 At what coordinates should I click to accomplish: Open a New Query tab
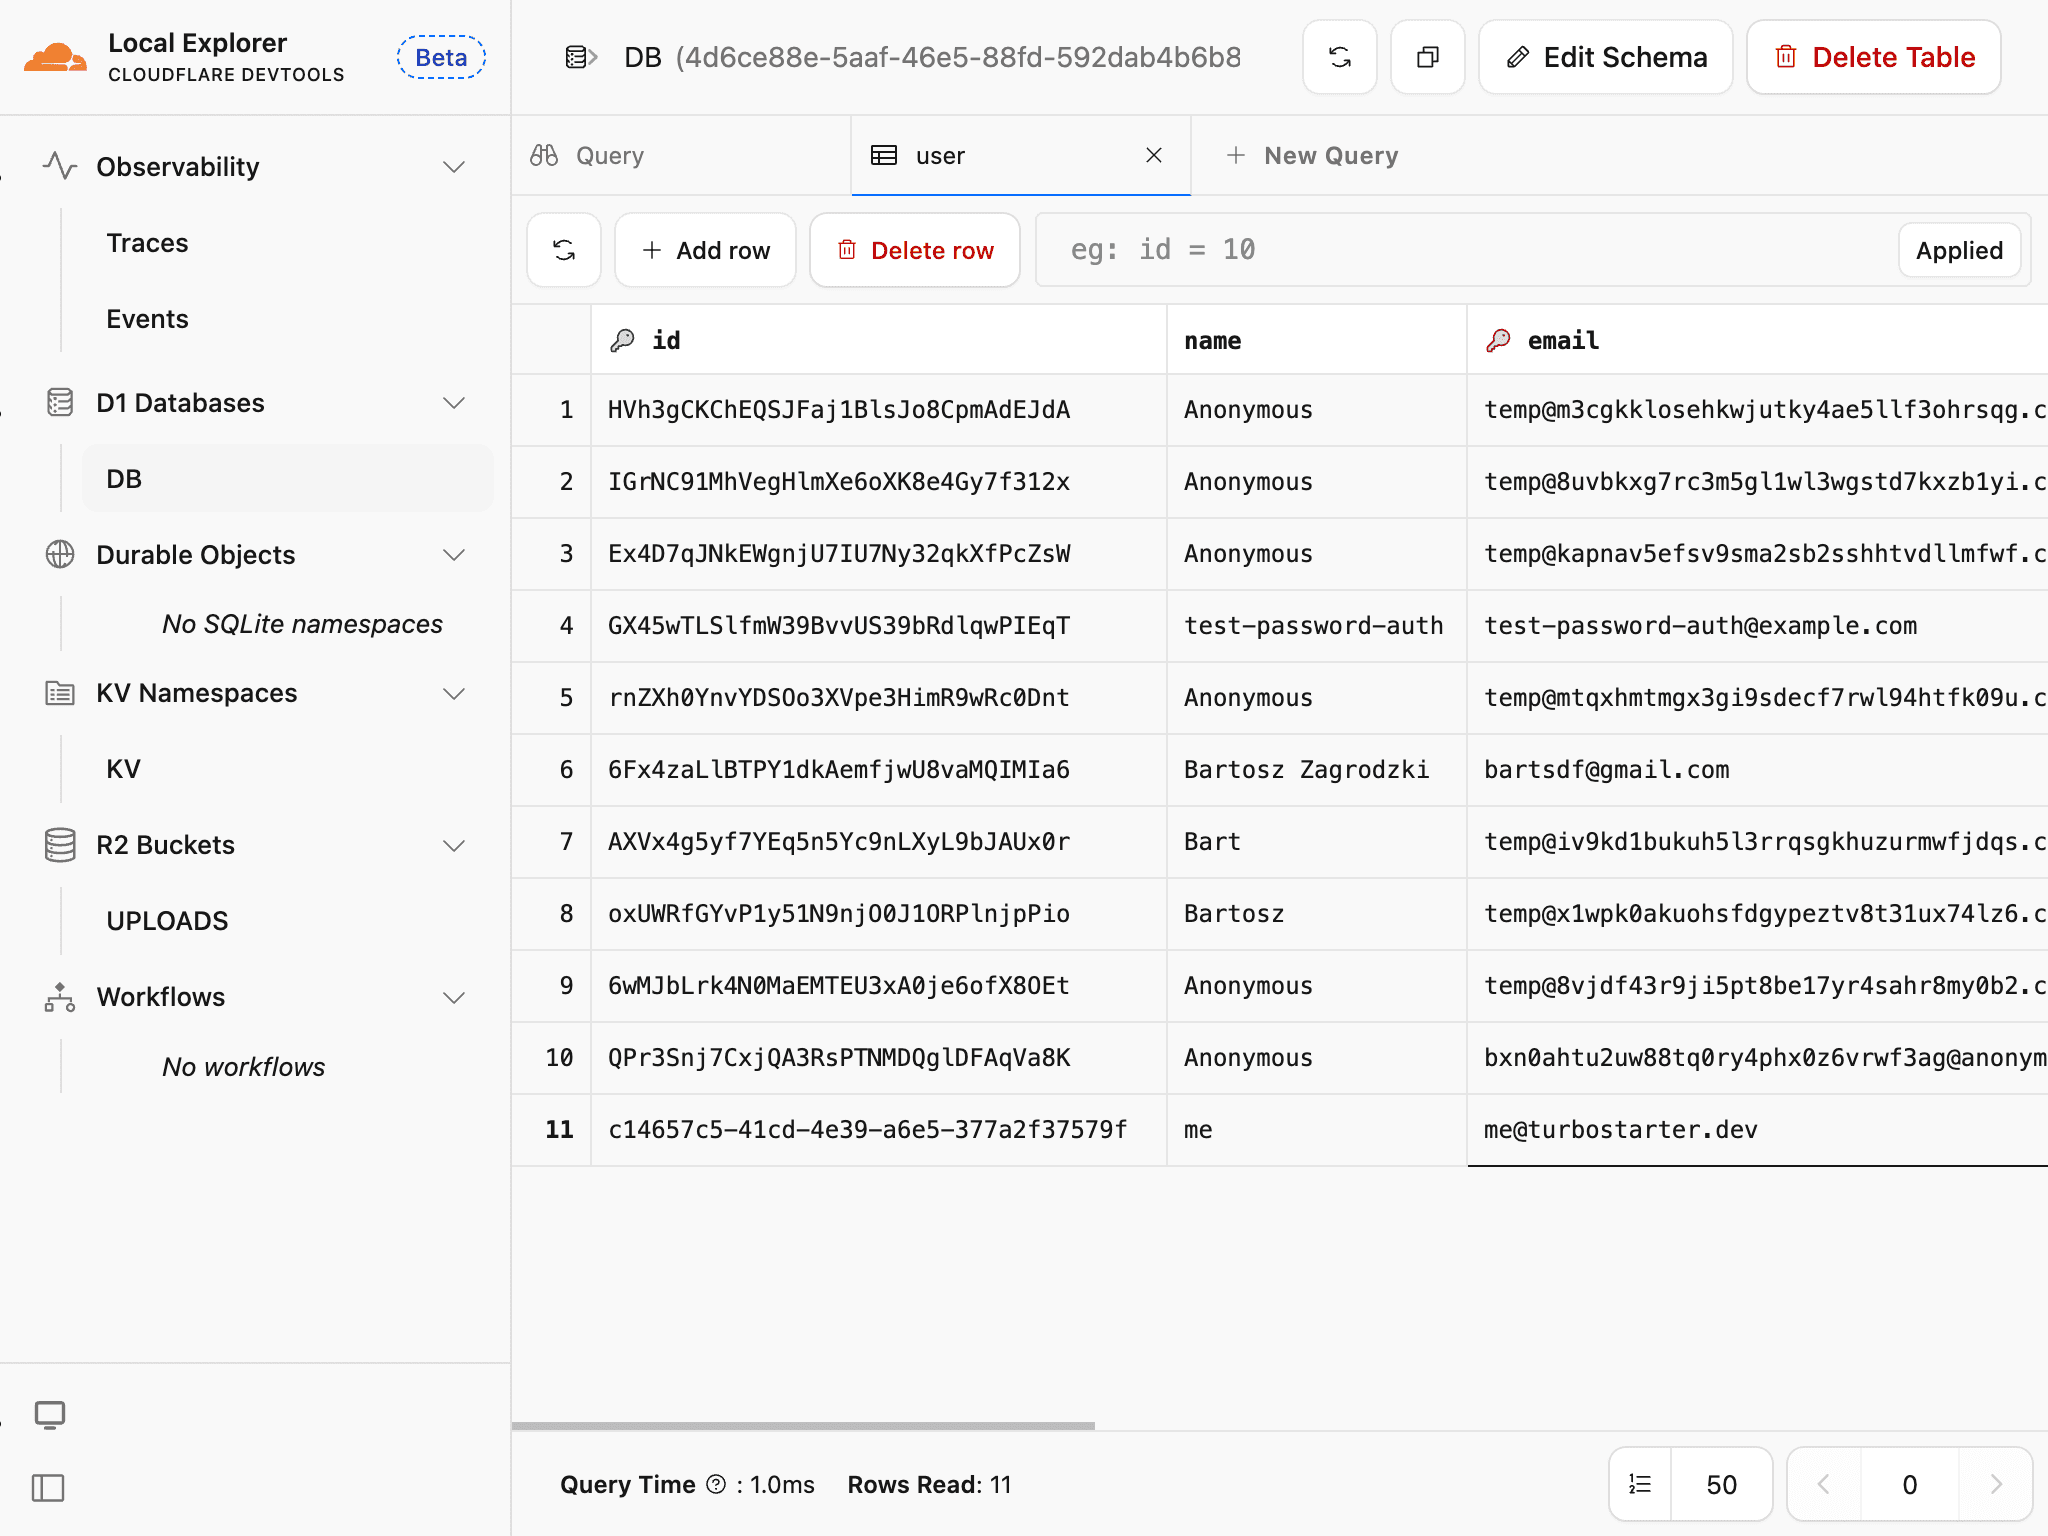pos(1312,155)
